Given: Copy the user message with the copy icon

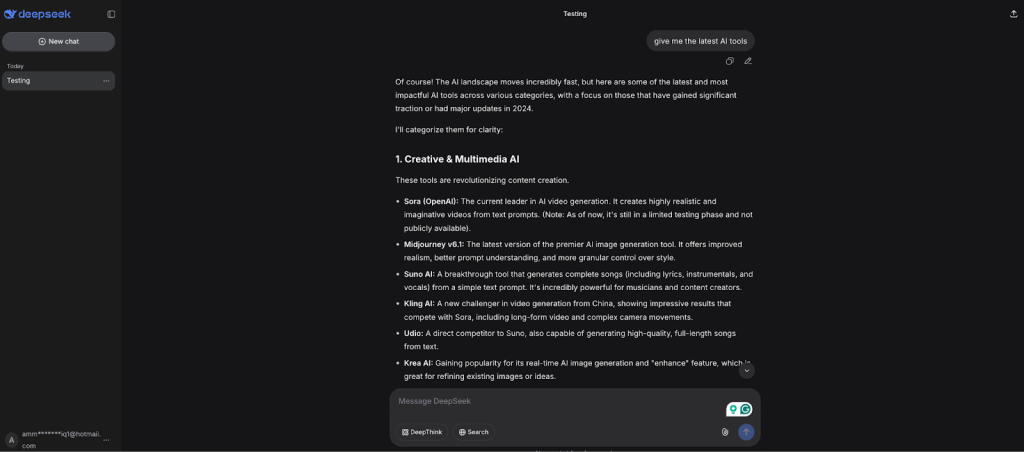Looking at the screenshot, I should pos(730,61).
